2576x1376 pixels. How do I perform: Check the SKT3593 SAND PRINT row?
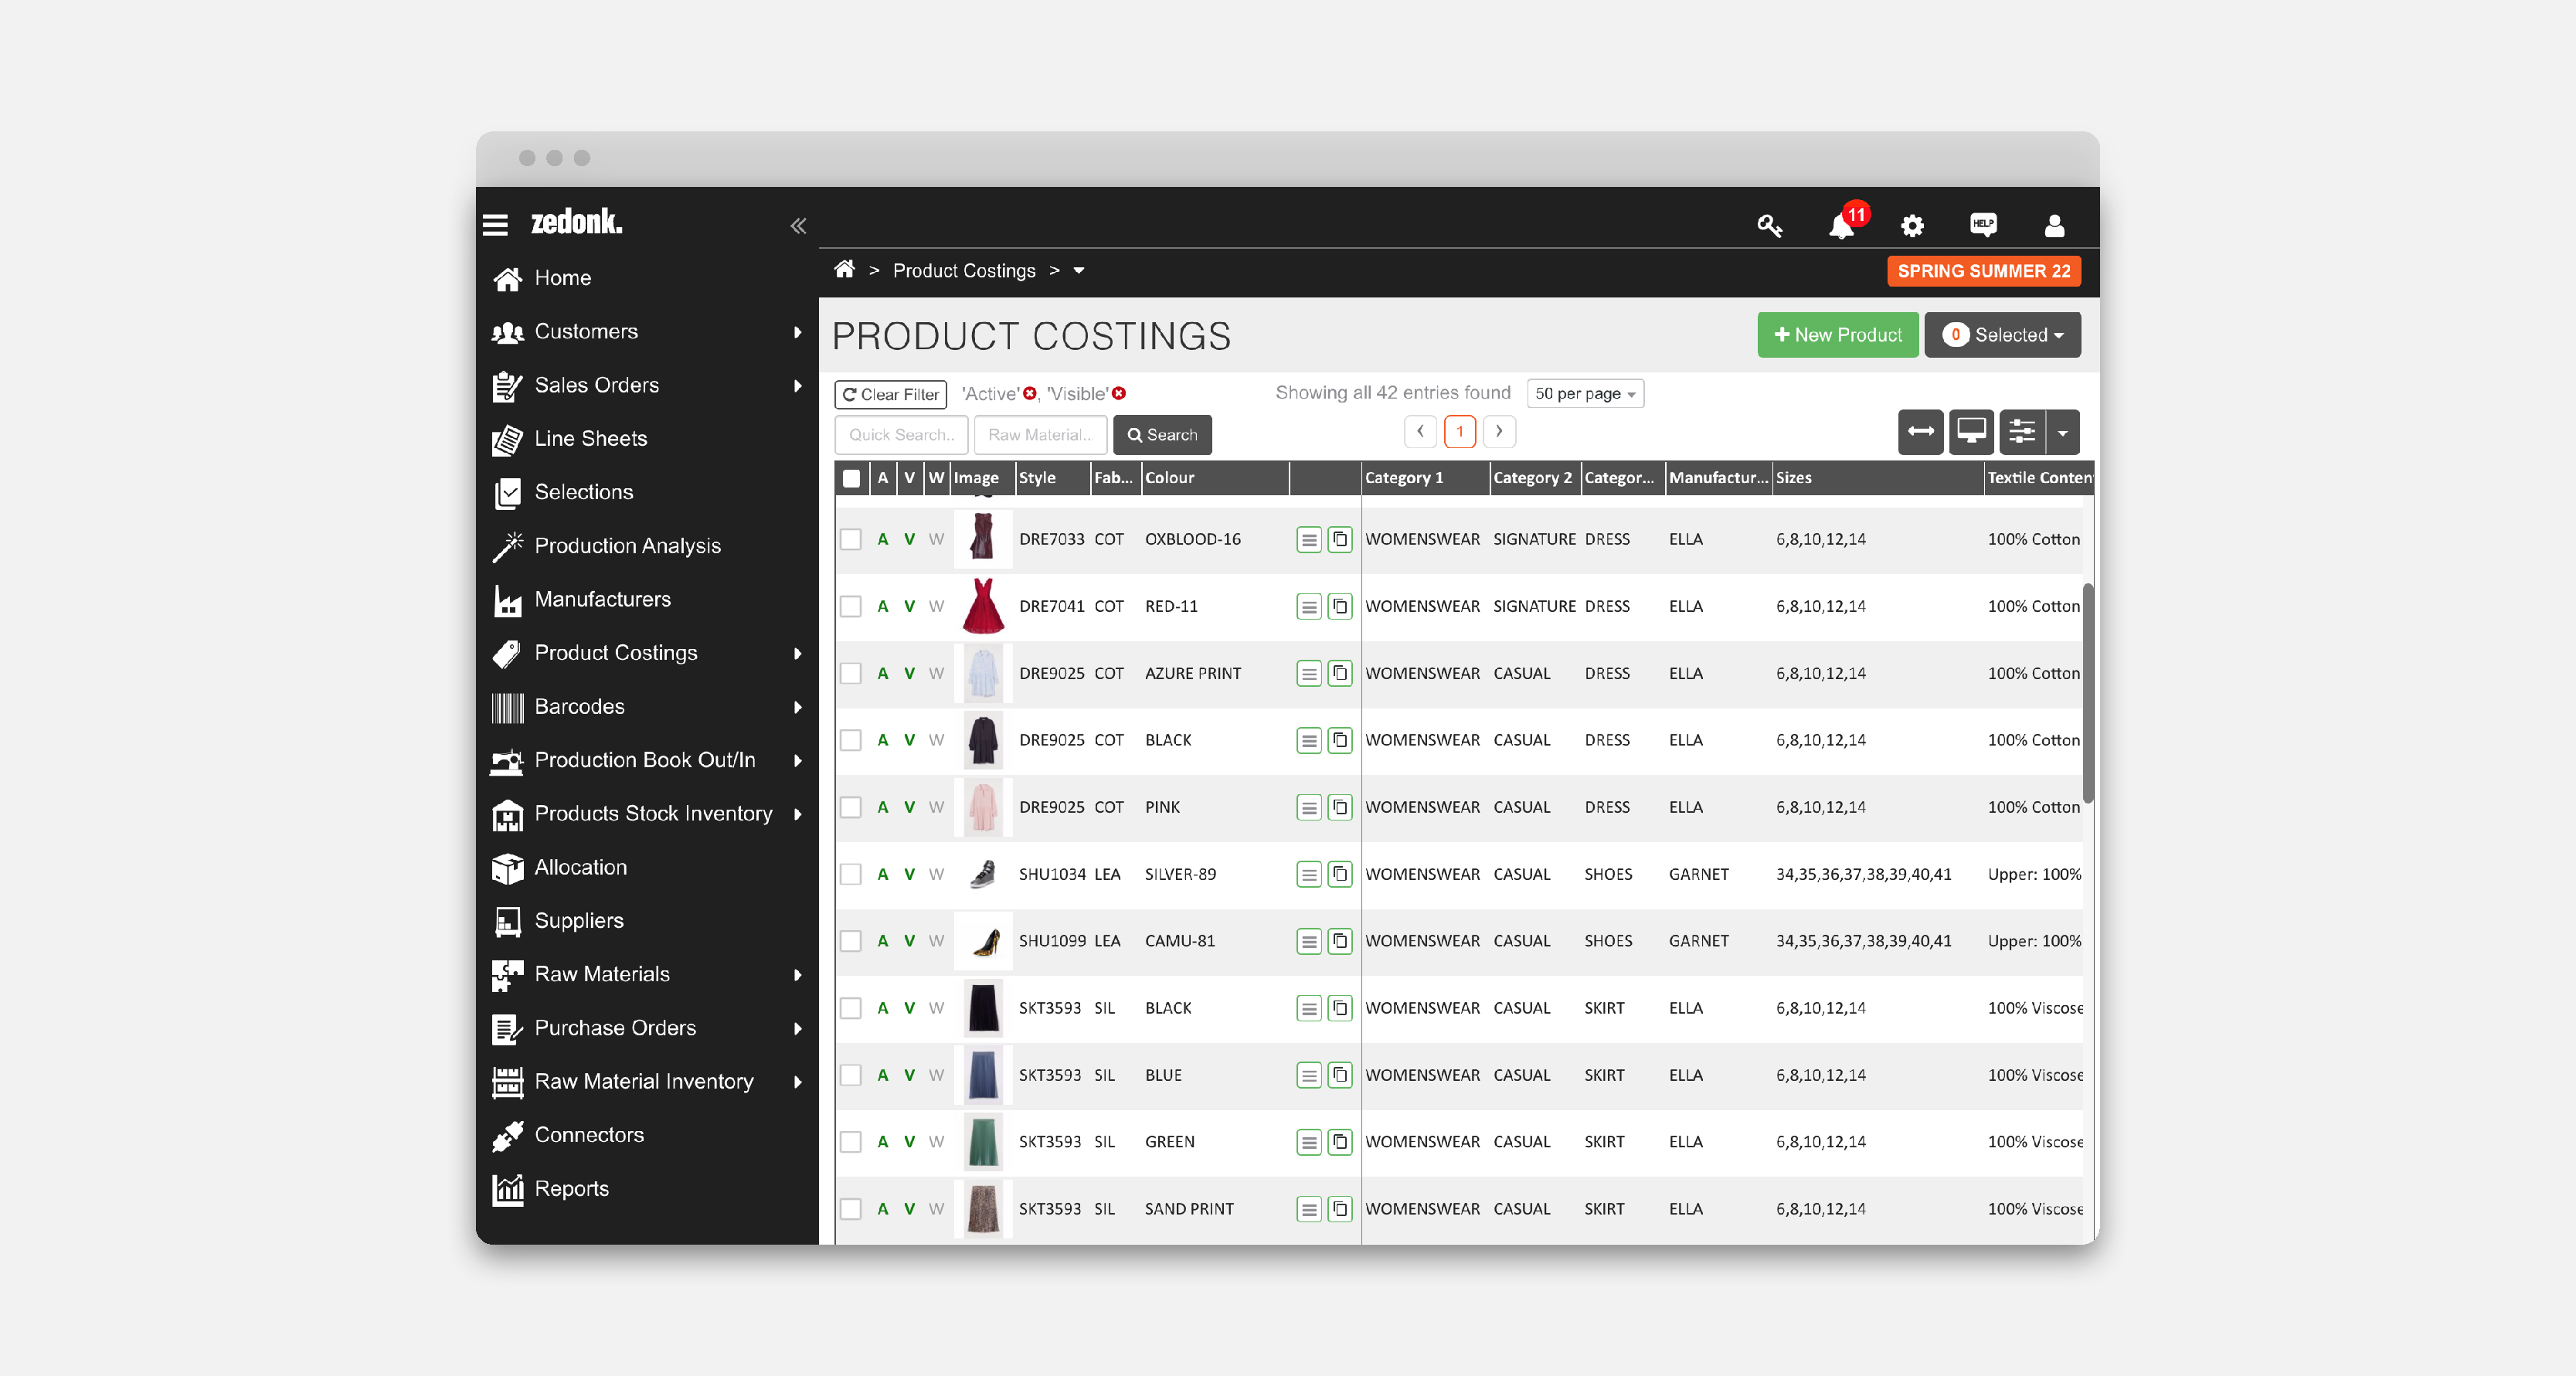pos(851,1210)
